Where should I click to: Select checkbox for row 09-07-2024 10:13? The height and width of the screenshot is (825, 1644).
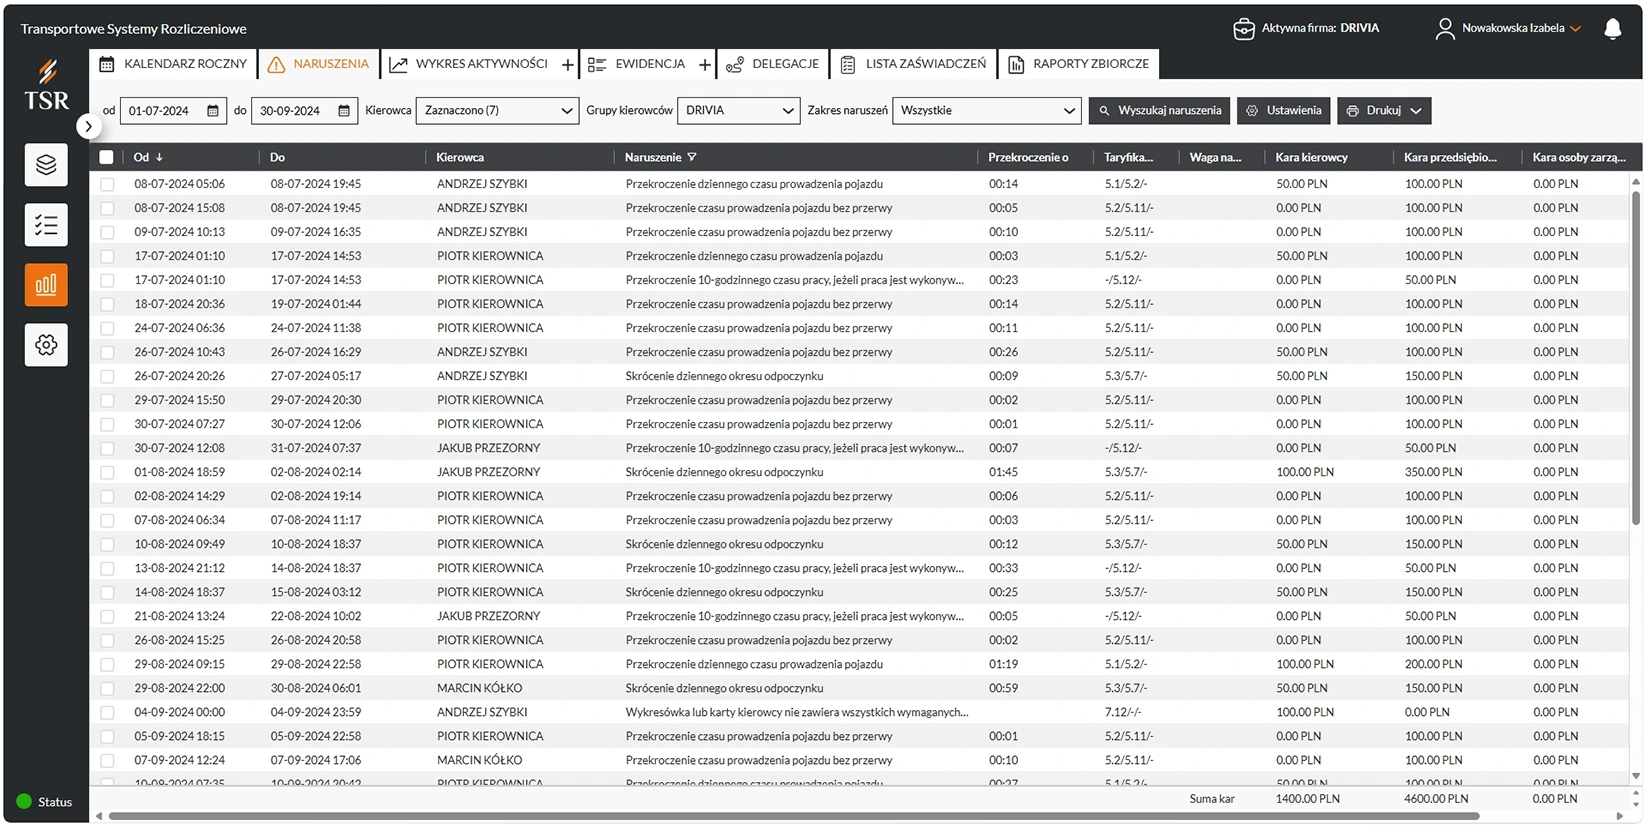107,232
